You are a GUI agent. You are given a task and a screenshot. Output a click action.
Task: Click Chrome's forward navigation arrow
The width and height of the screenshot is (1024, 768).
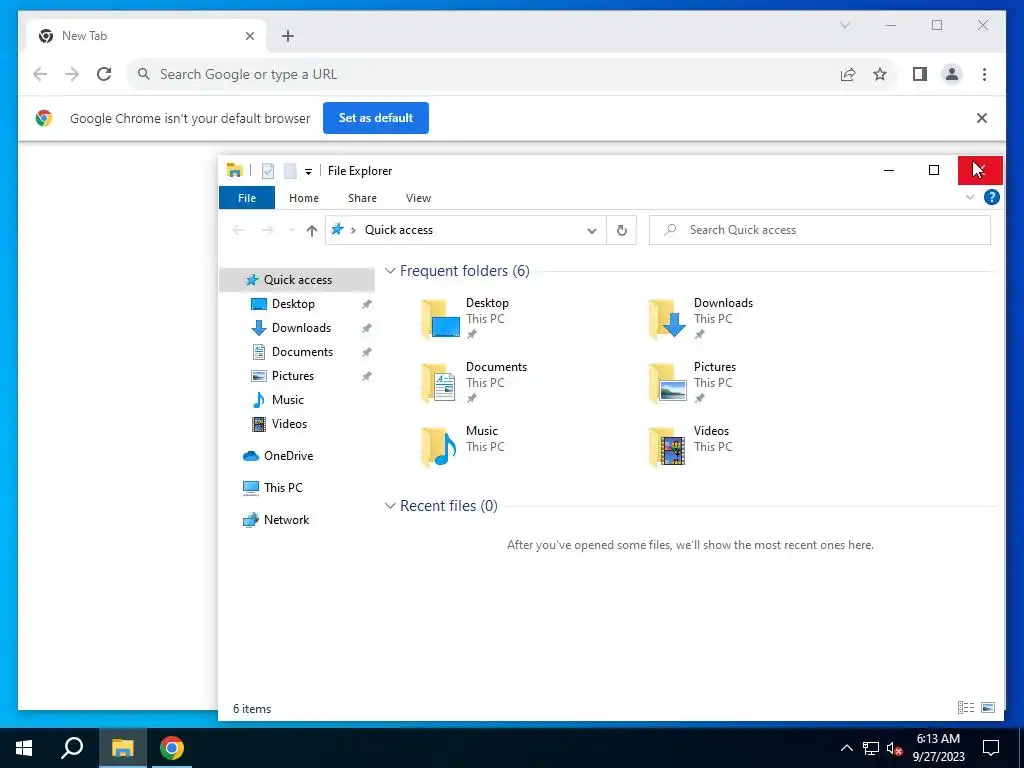pos(72,74)
